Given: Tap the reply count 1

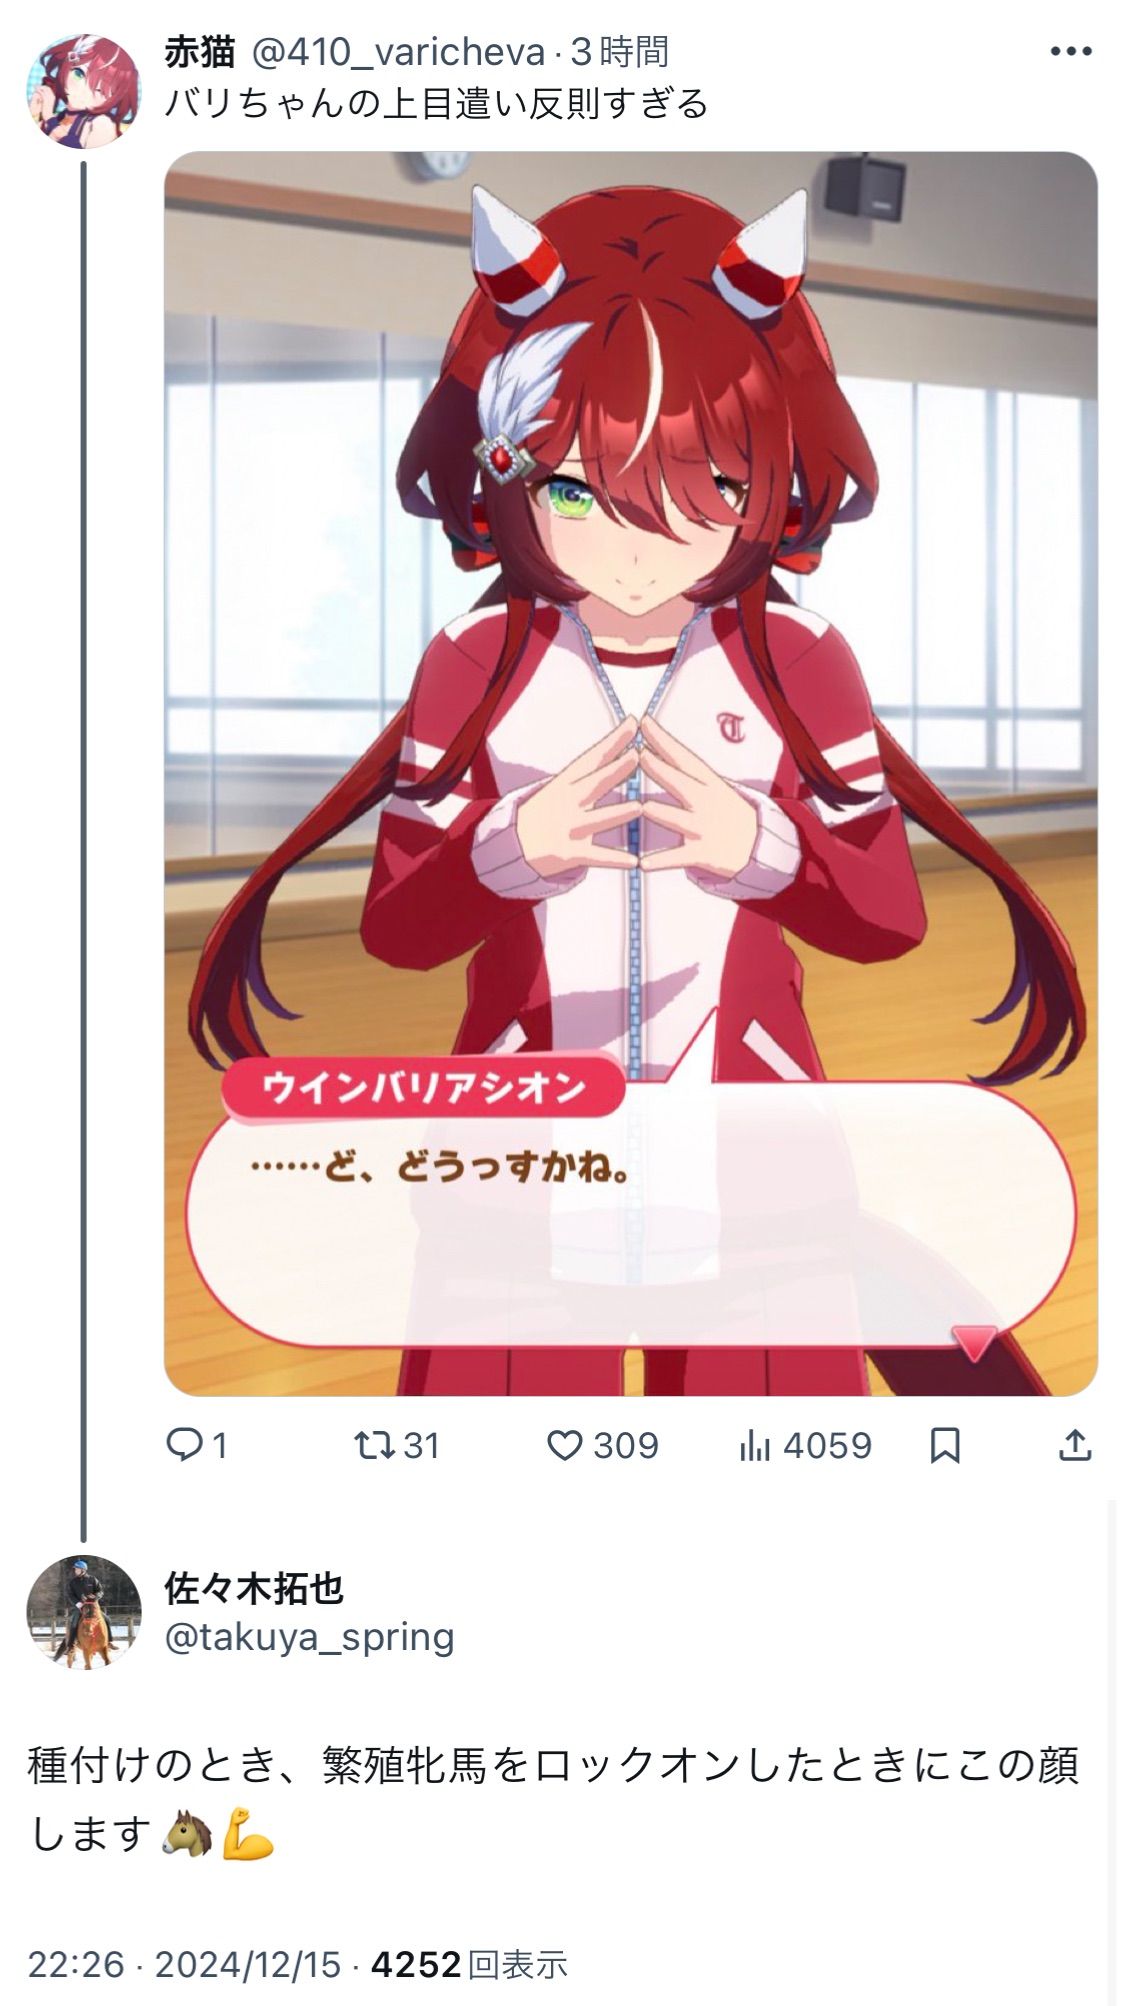Looking at the screenshot, I should pyautogui.click(x=220, y=1445).
